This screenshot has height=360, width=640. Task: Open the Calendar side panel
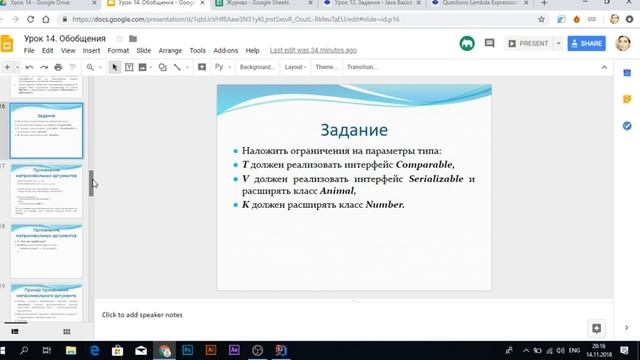(627, 73)
